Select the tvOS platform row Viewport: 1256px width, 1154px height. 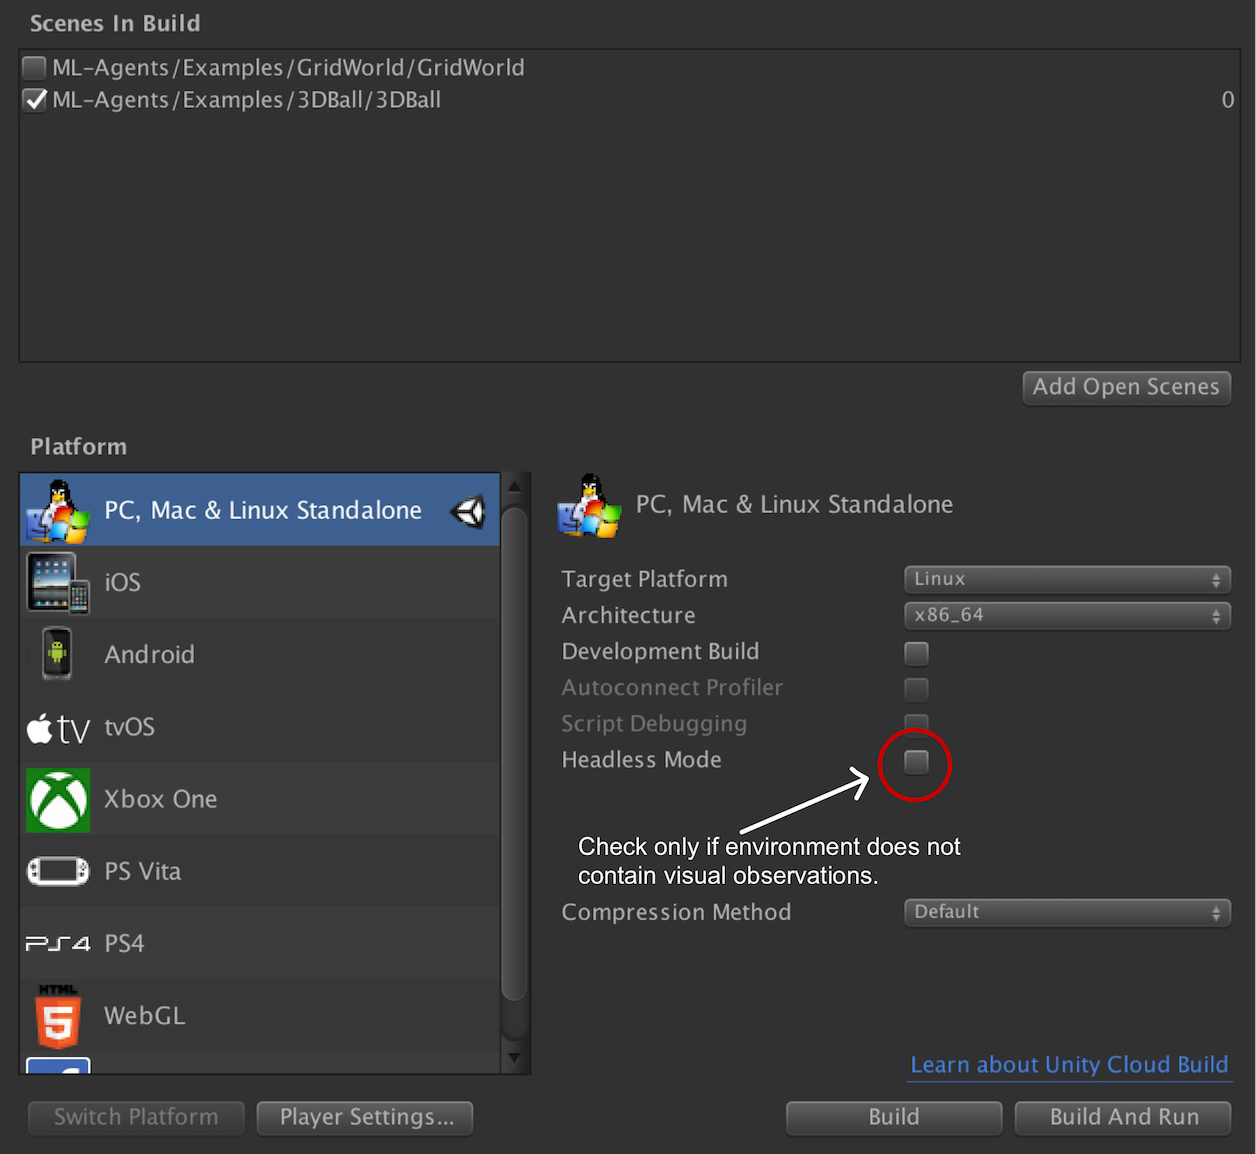click(x=260, y=727)
